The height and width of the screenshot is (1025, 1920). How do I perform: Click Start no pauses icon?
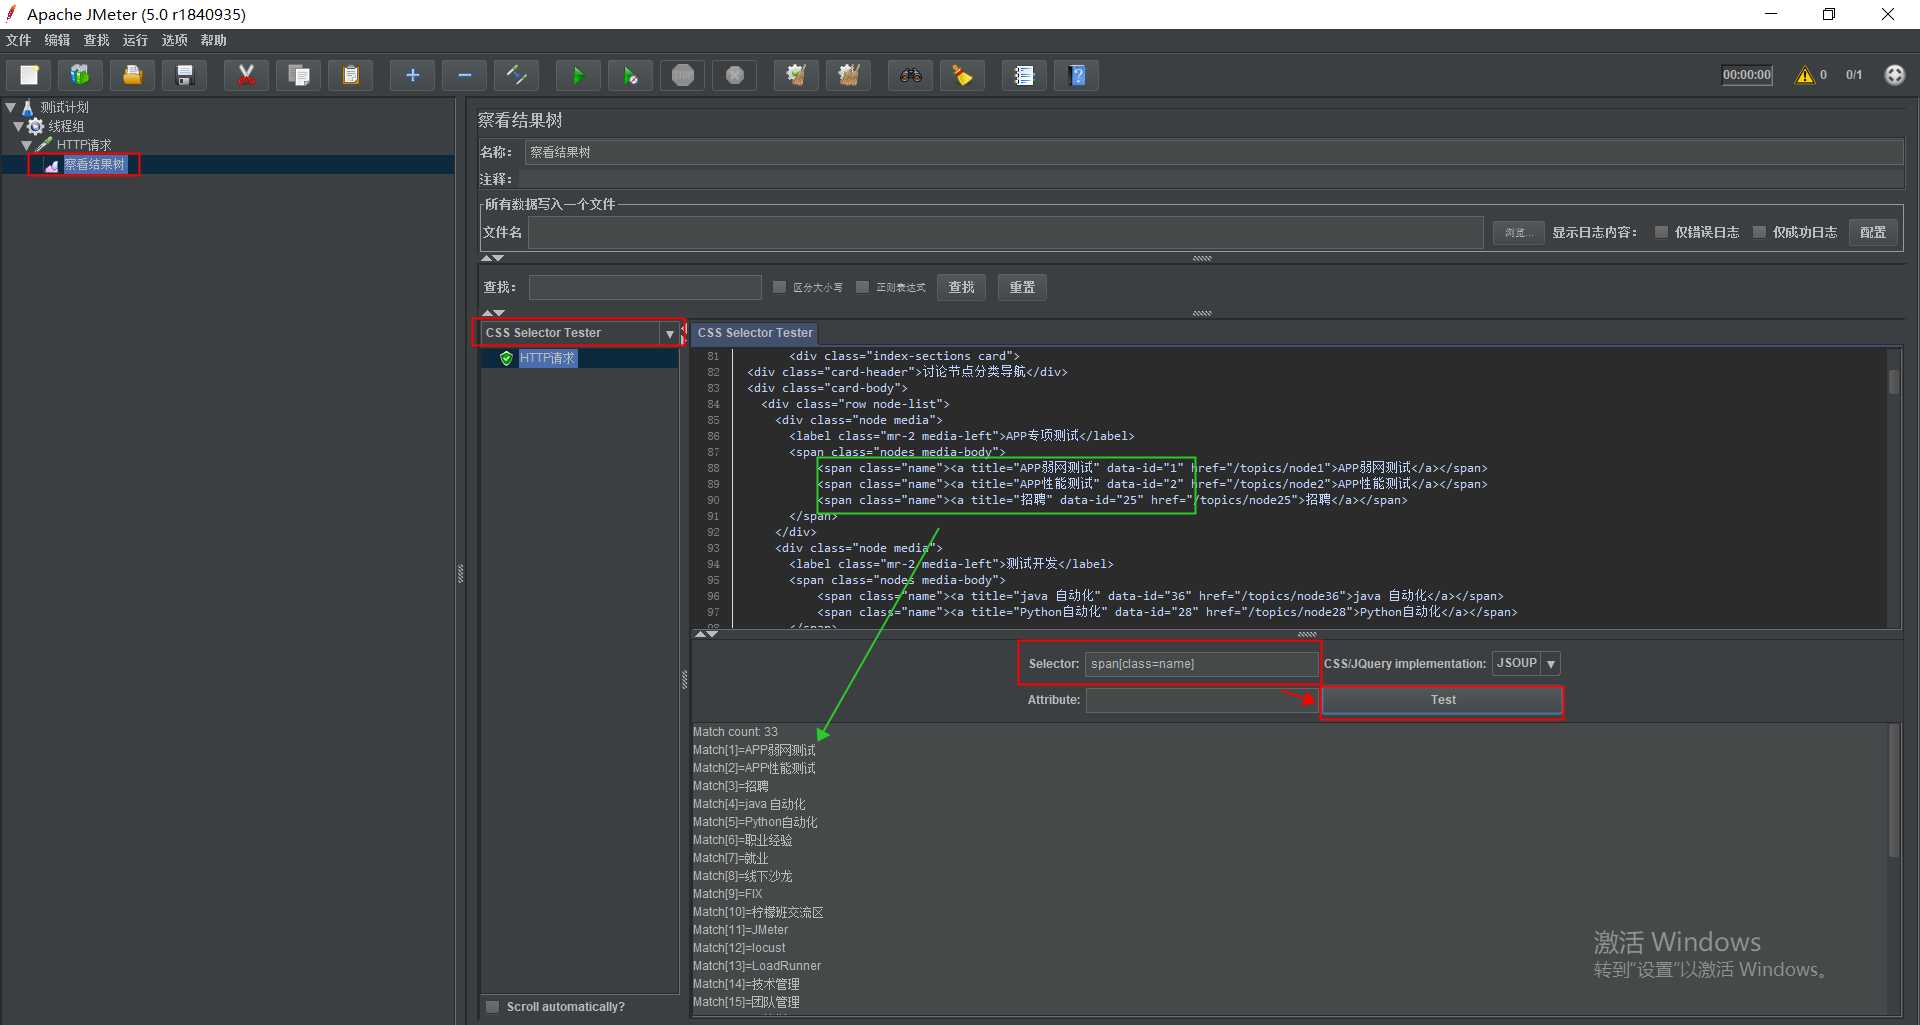(630, 75)
